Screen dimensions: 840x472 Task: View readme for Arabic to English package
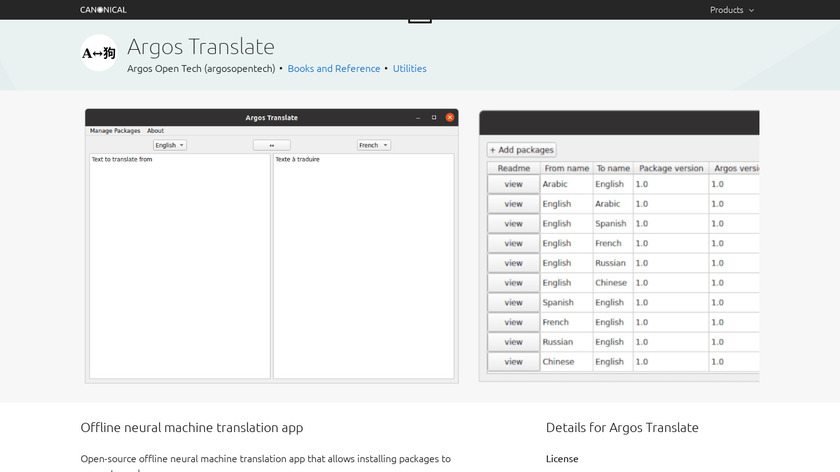pyautogui.click(x=513, y=184)
